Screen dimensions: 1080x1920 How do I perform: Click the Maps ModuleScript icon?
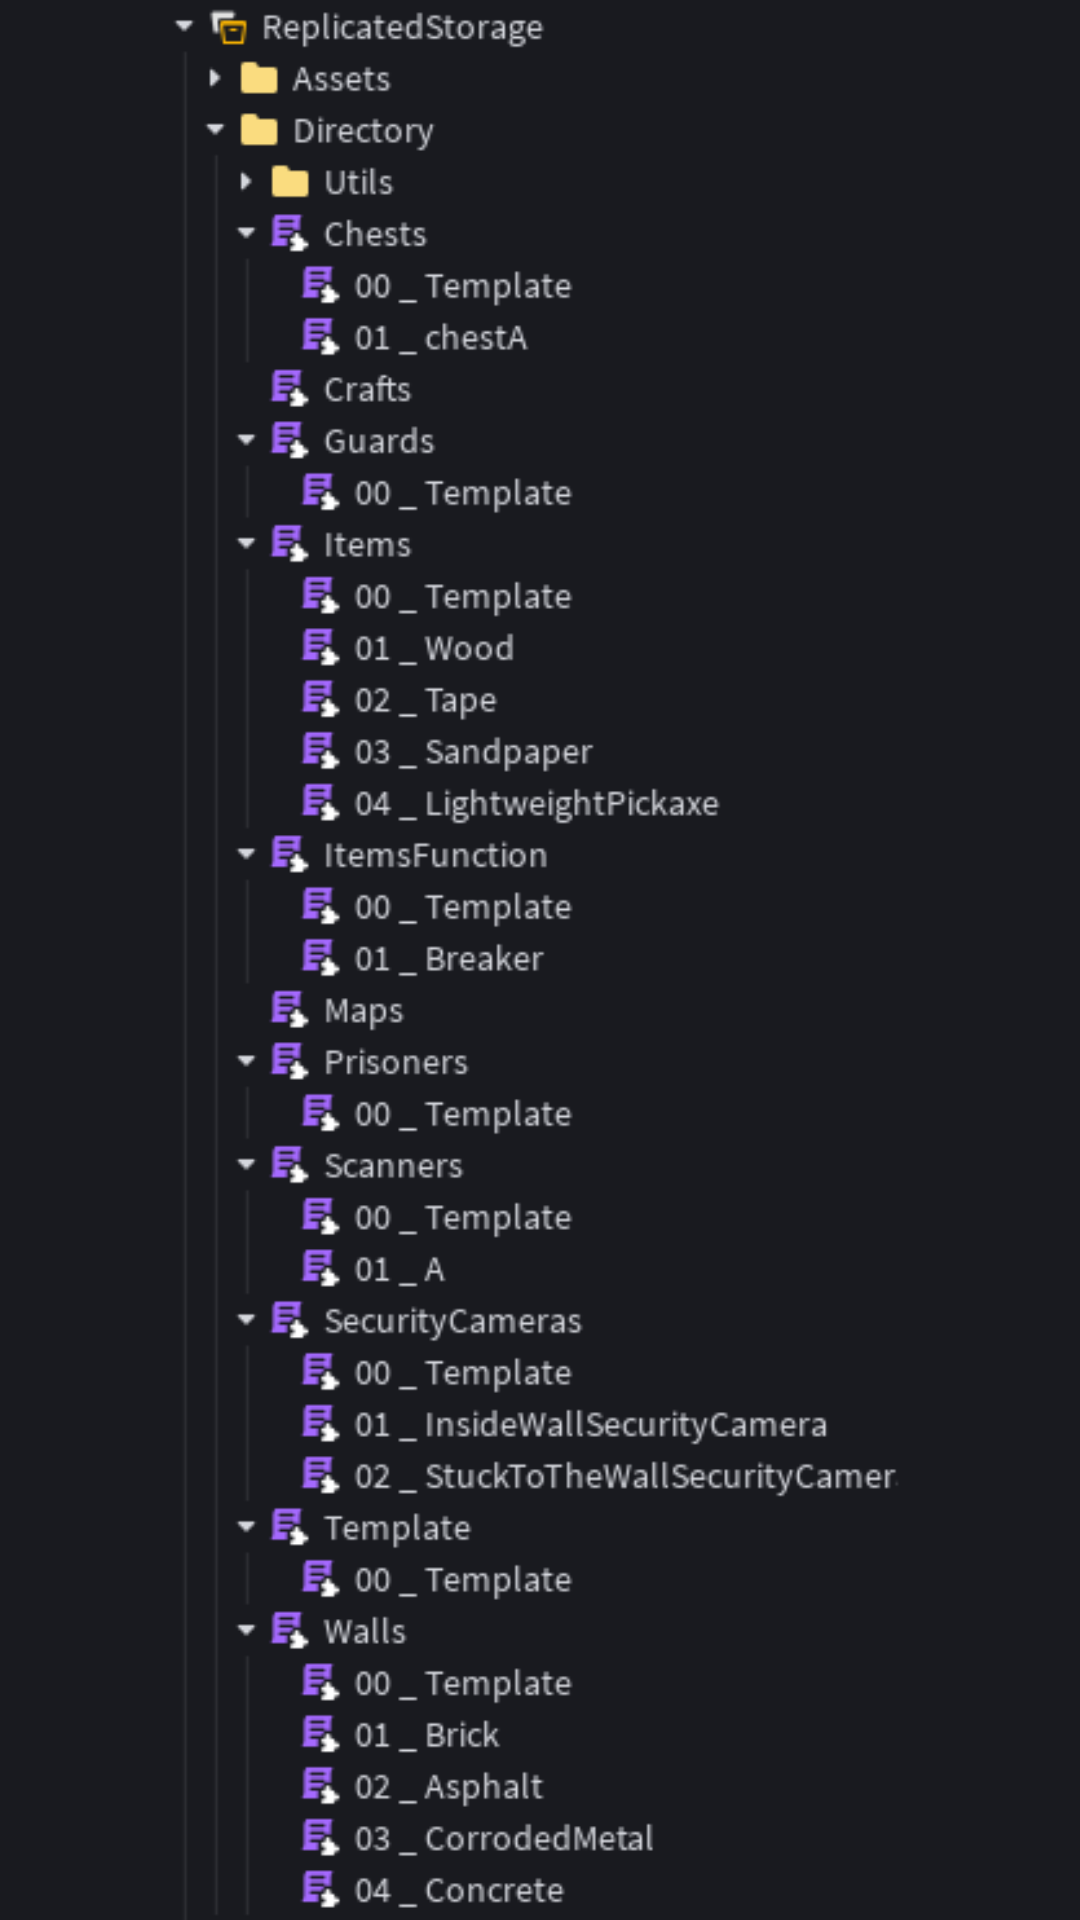pyautogui.click(x=289, y=1010)
